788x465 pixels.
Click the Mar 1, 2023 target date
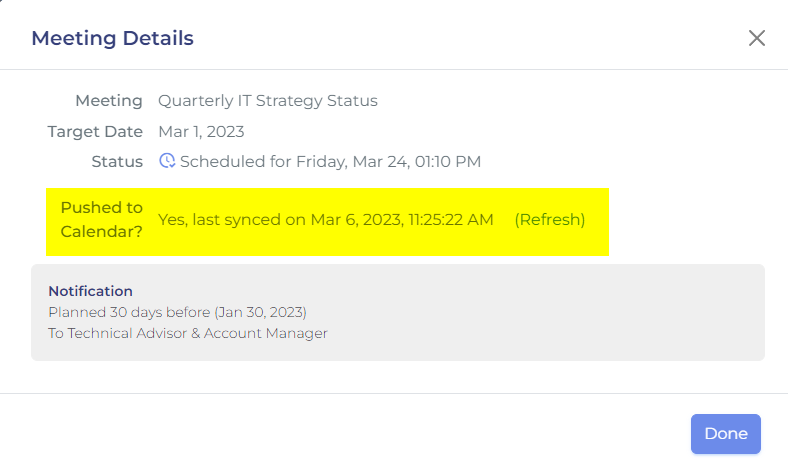201,132
